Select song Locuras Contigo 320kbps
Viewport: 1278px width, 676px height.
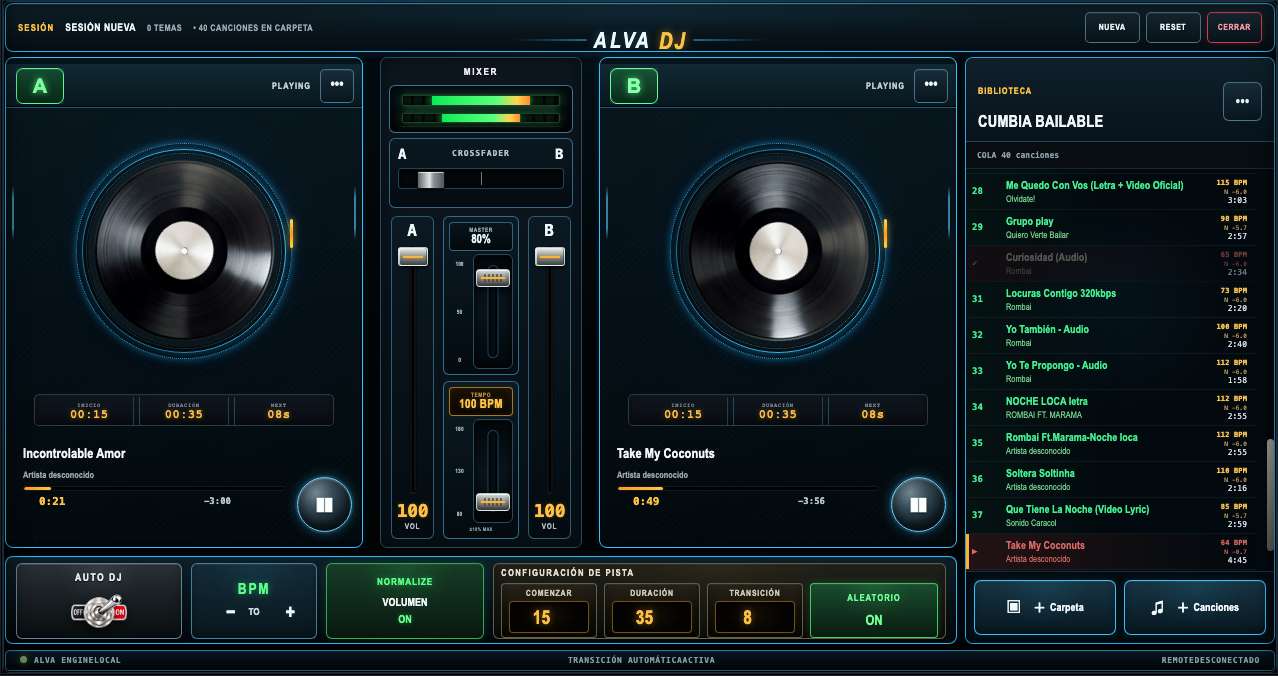[x=1110, y=300]
